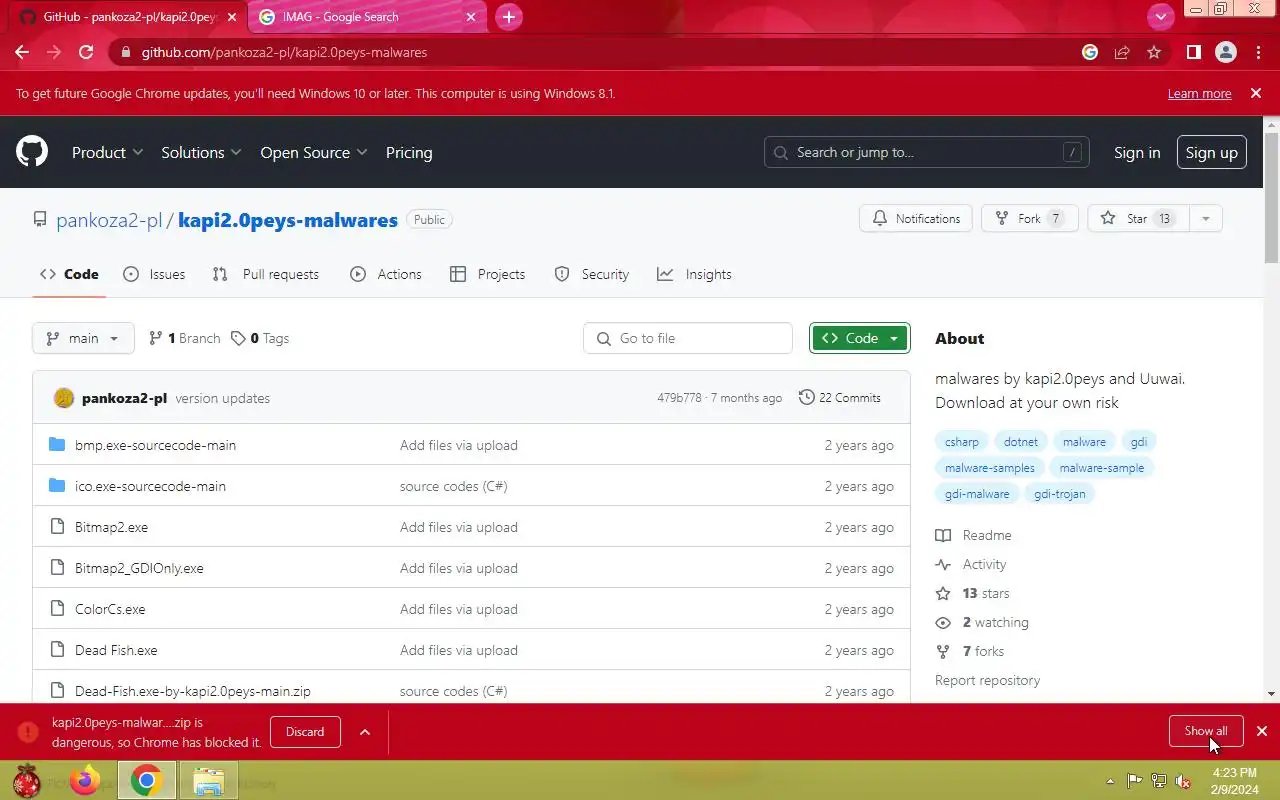The width and height of the screenshot is (1280, 800).
Task: Click Show all downloads button
Action: [x=1205, y=731]
